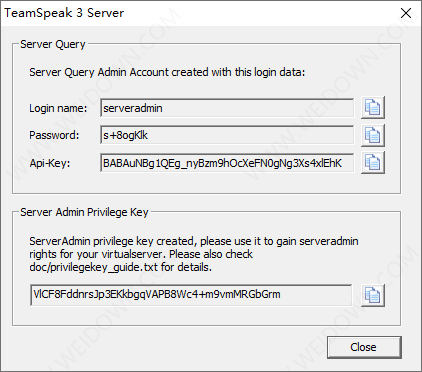Click the 'Server Admin Privilege Key' heading
422x372 pixels.
click(x=84, y=212)
